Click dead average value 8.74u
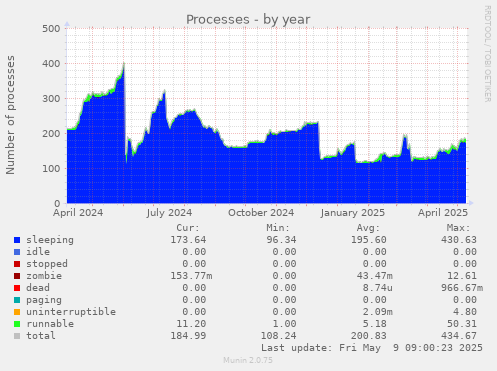This screenshot has width=497, height=371. [378, 288]
